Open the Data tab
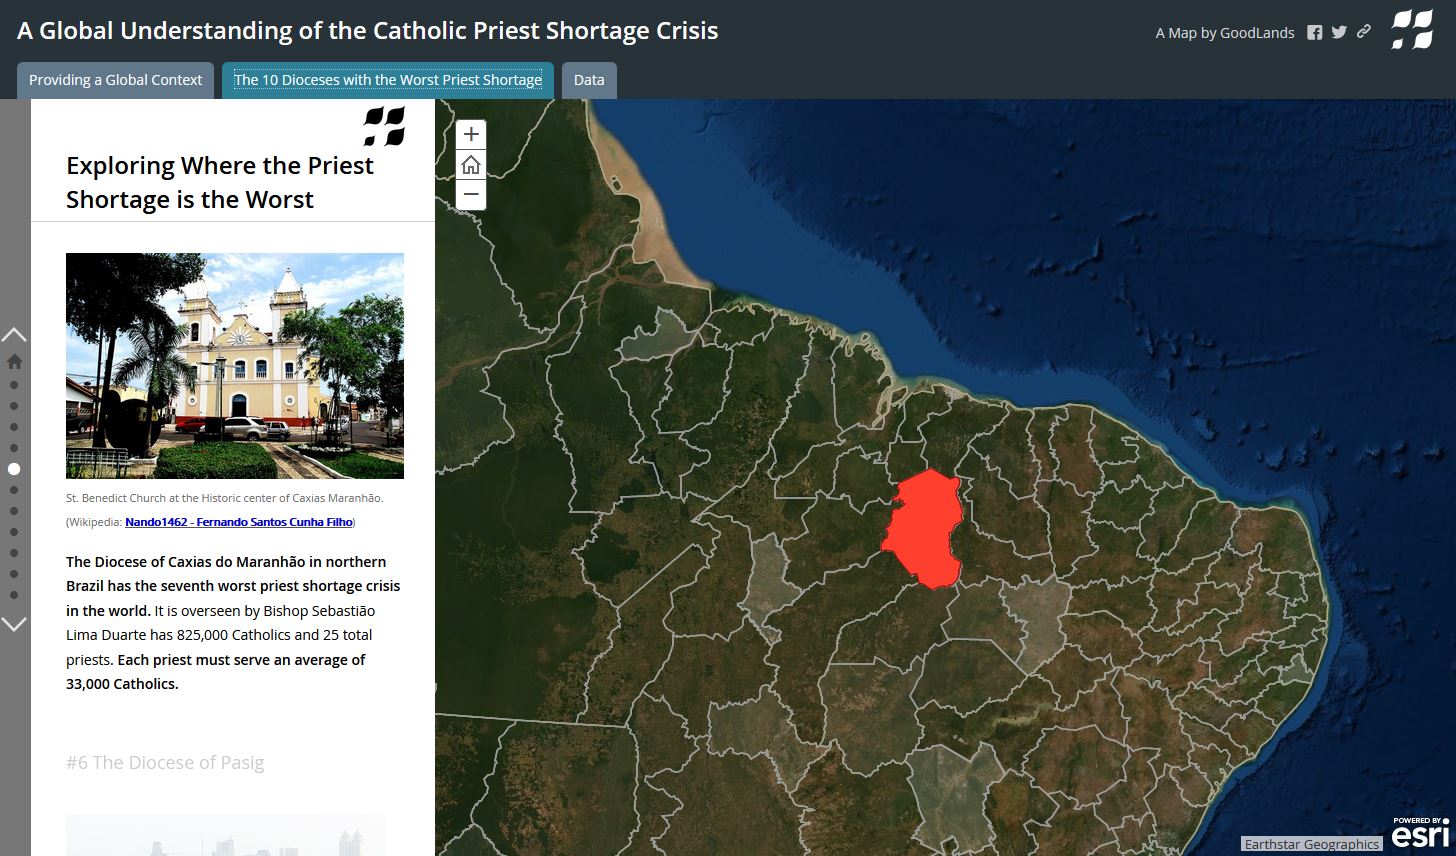 tap(588, 79)
